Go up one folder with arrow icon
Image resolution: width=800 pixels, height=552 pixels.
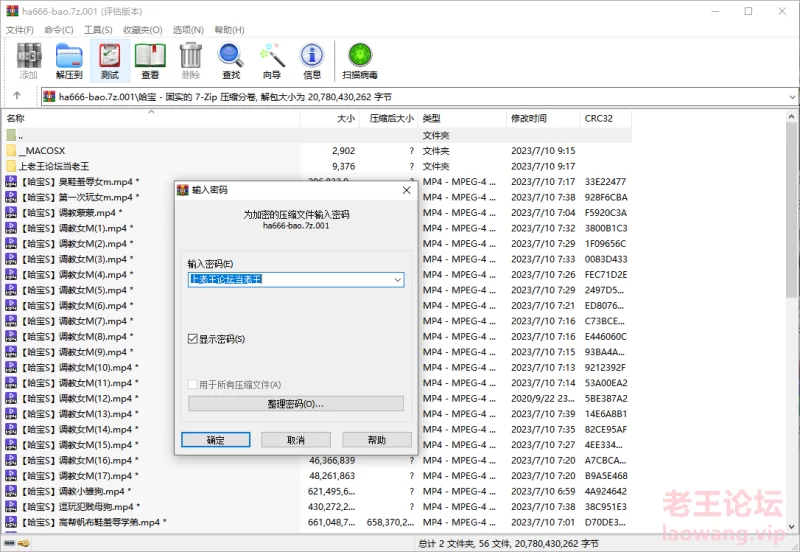[17, 95]
